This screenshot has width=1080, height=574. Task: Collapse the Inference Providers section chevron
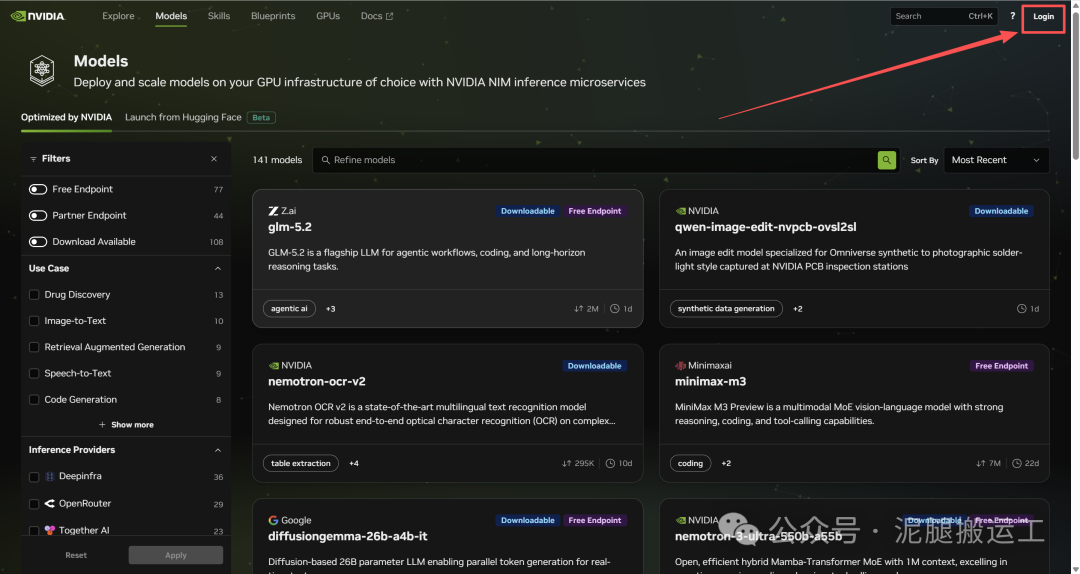(x=218, y=450)
